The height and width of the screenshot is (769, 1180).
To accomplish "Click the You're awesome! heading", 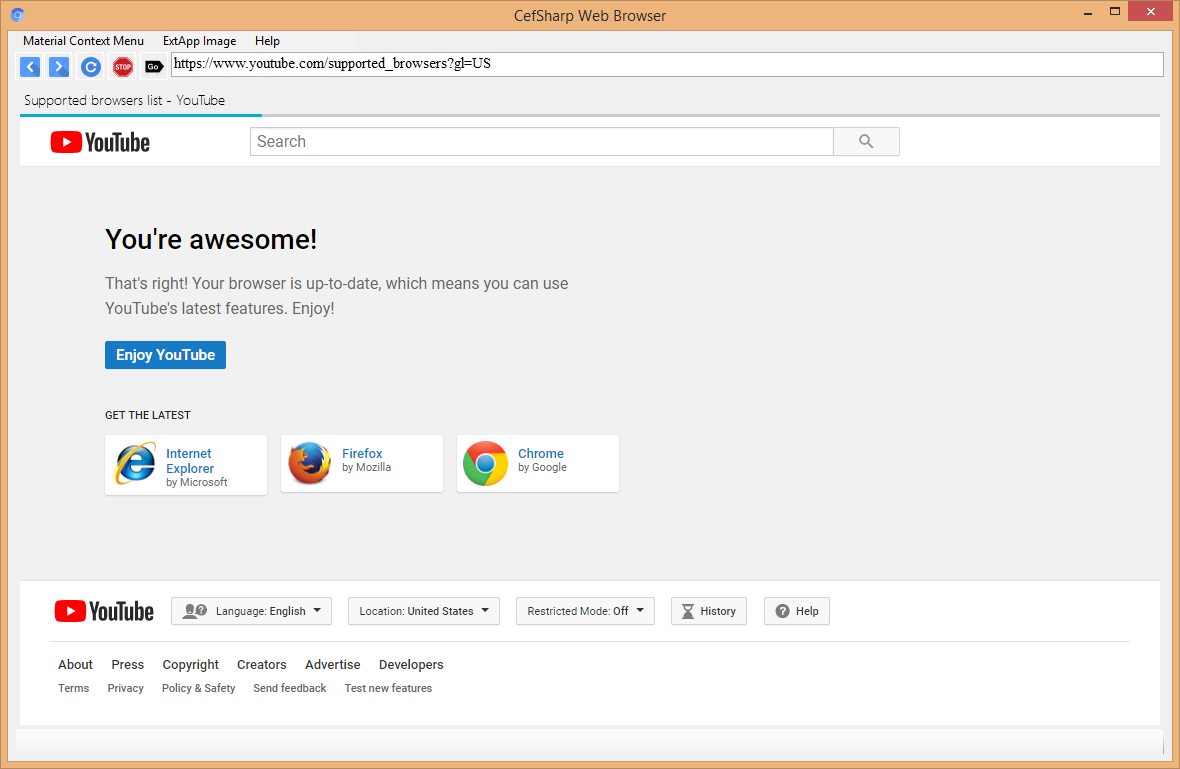I will [x=211, y=239].
